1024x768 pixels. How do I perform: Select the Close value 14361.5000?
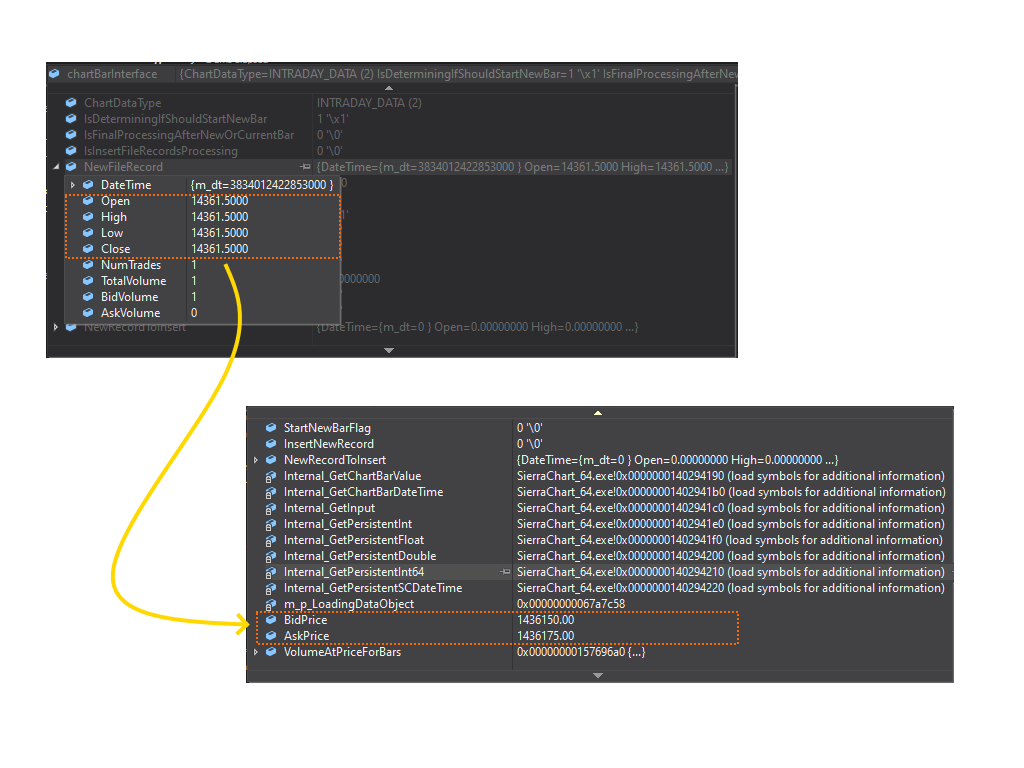[x=219, y=249]
